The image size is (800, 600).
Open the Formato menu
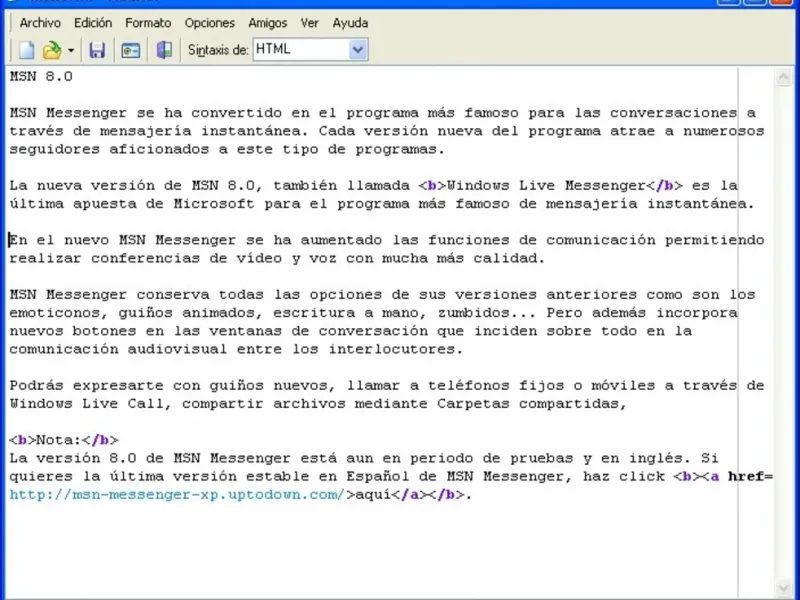[x=148, y=23]
